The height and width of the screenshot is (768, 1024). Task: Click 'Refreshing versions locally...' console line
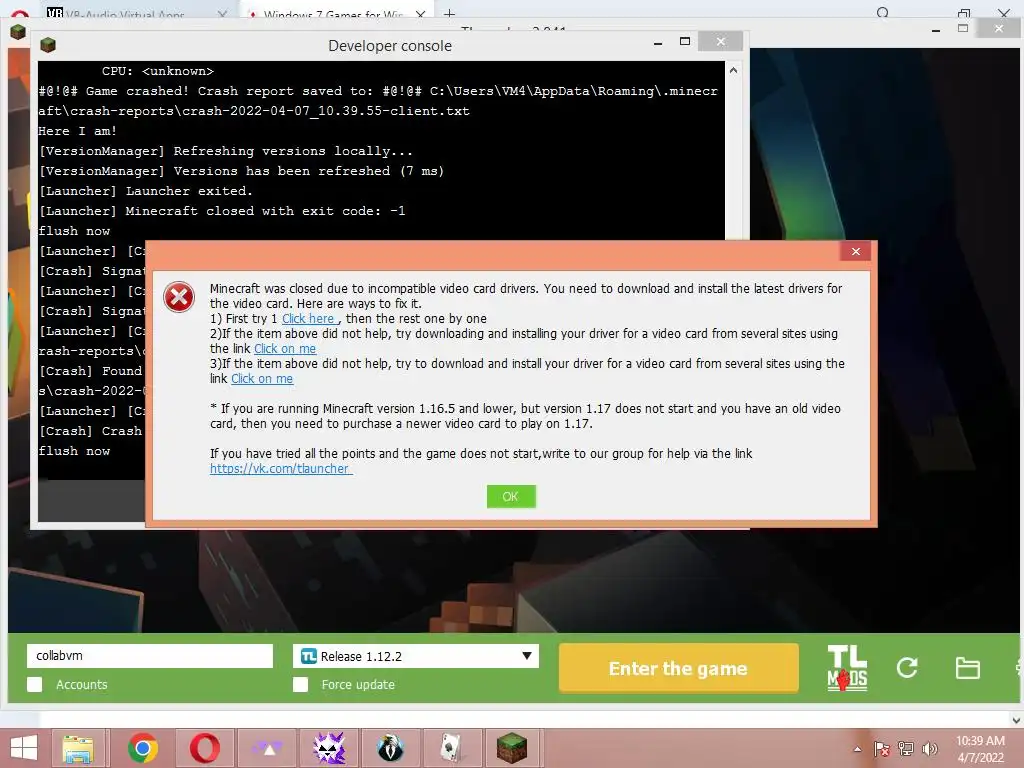[x=226, y=151]
